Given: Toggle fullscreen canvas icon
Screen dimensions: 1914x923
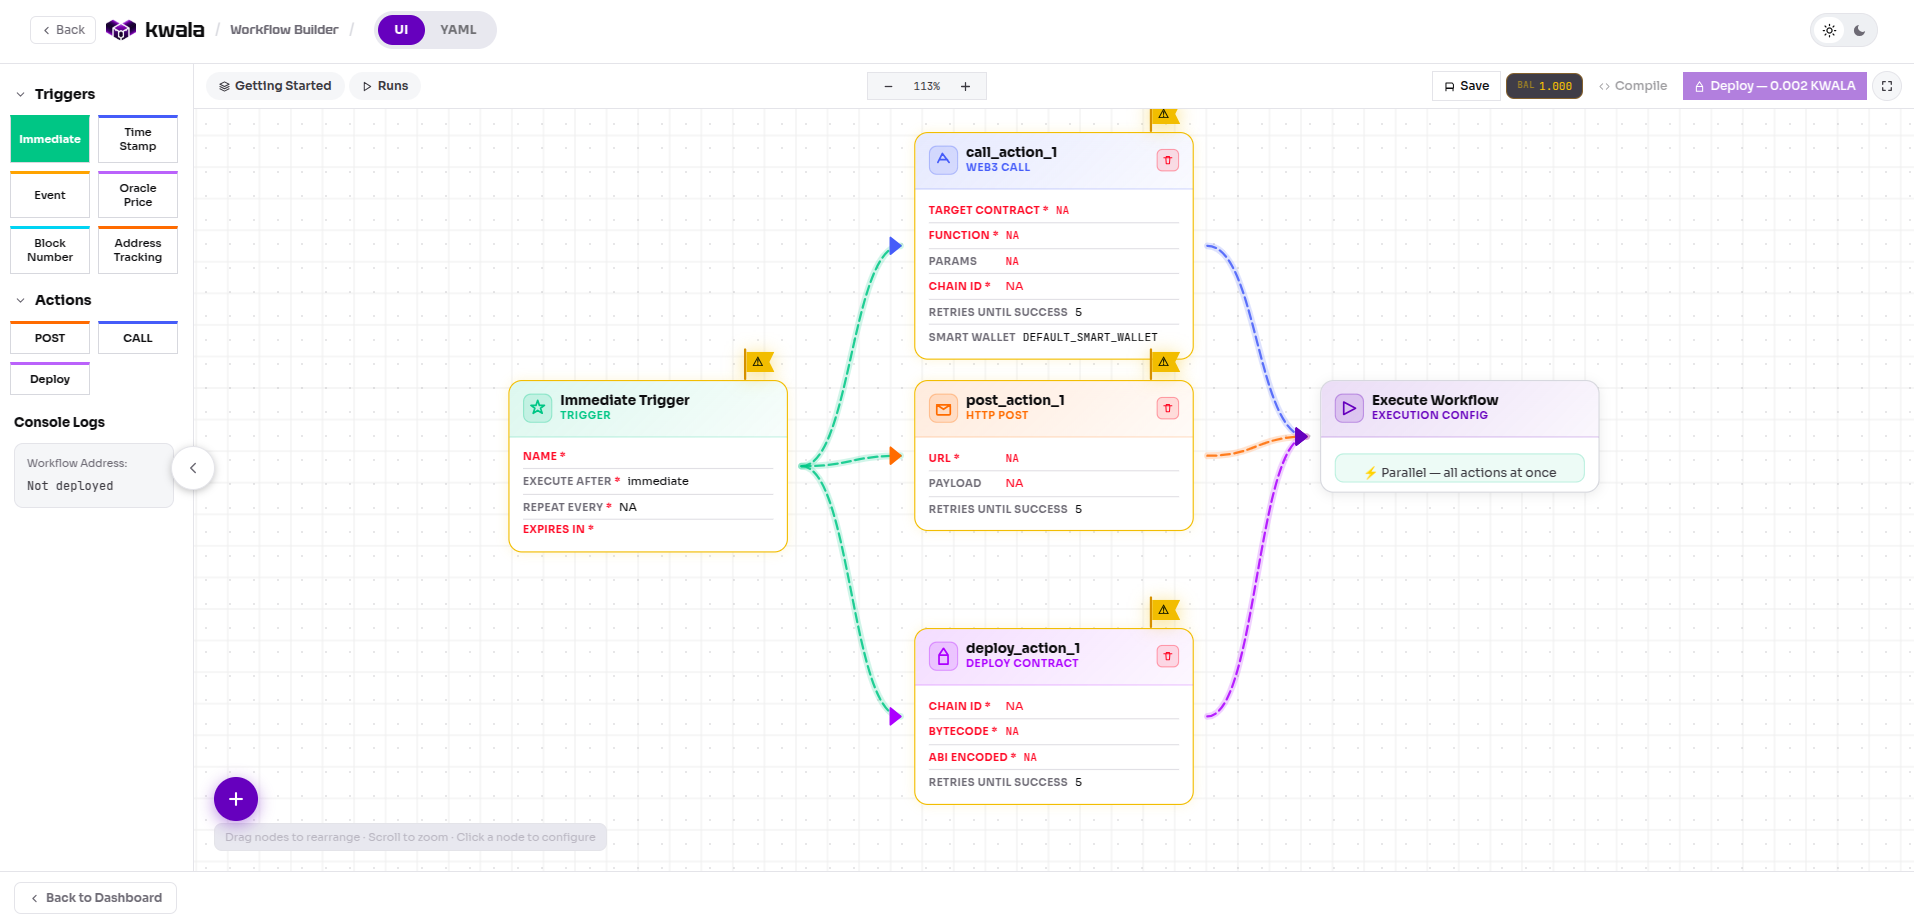Looking at the screenshot, I should 1887,86.
